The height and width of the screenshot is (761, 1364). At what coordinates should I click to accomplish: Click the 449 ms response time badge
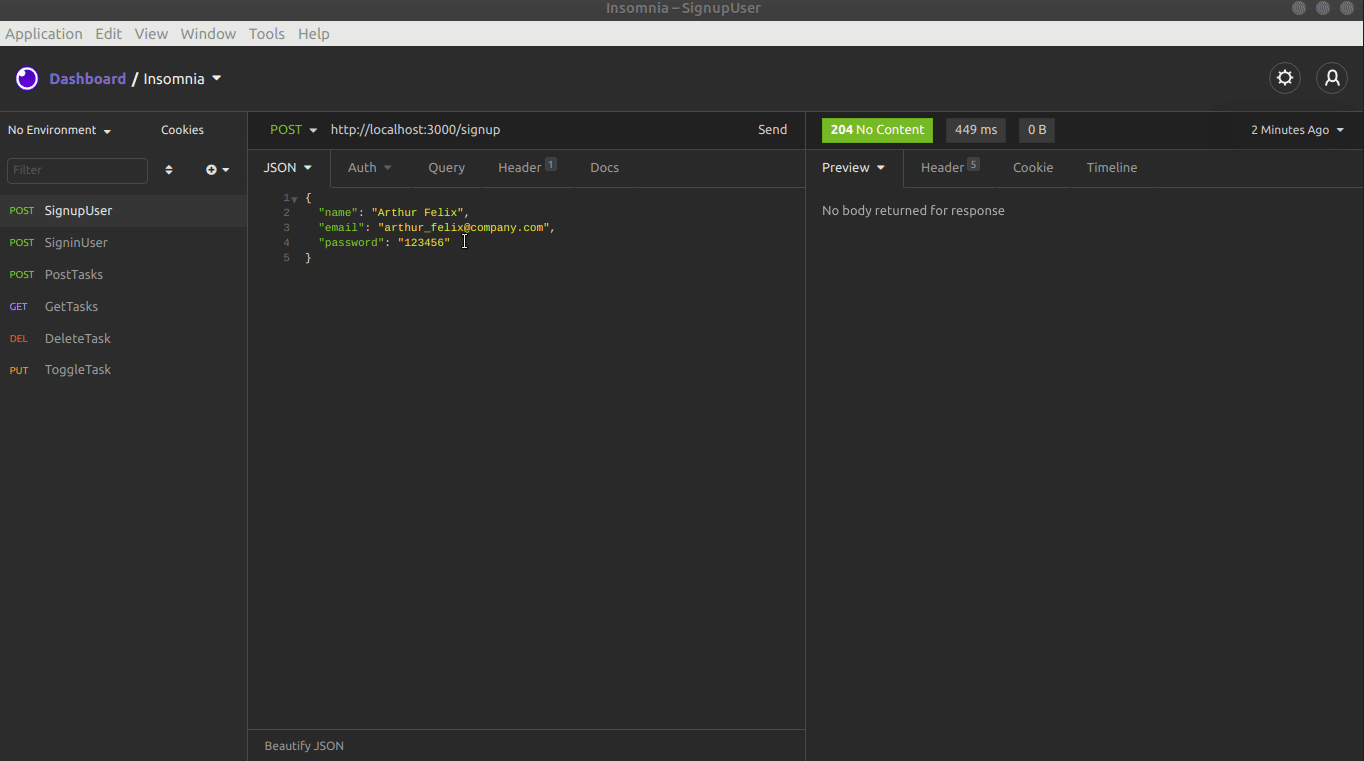[976, 130]
